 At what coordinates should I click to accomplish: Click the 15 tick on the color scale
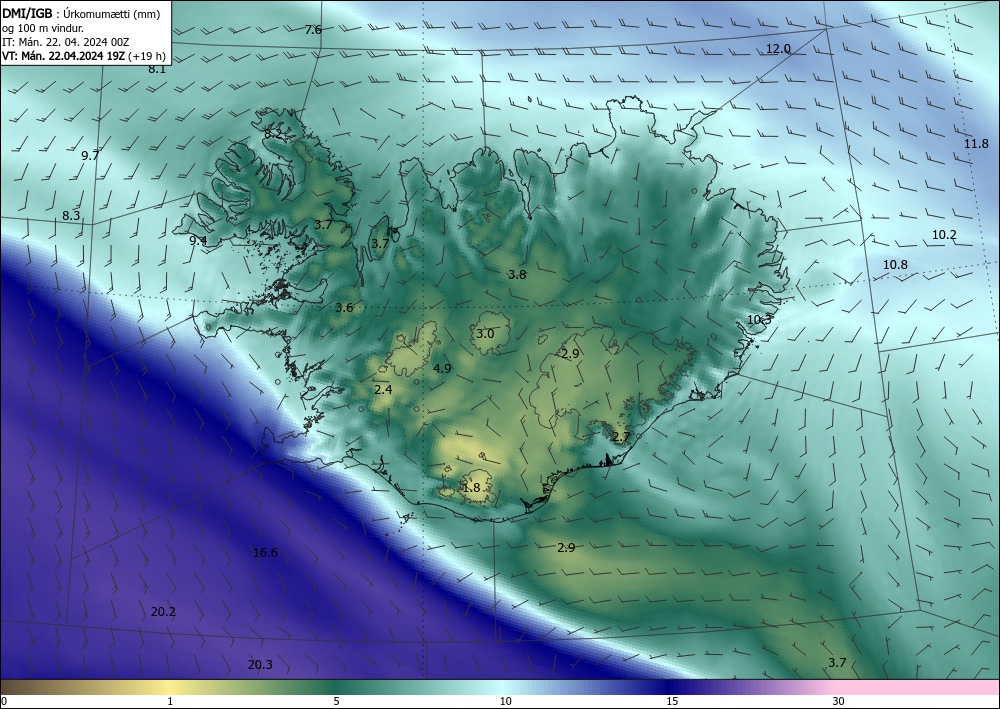coord(672,701)
